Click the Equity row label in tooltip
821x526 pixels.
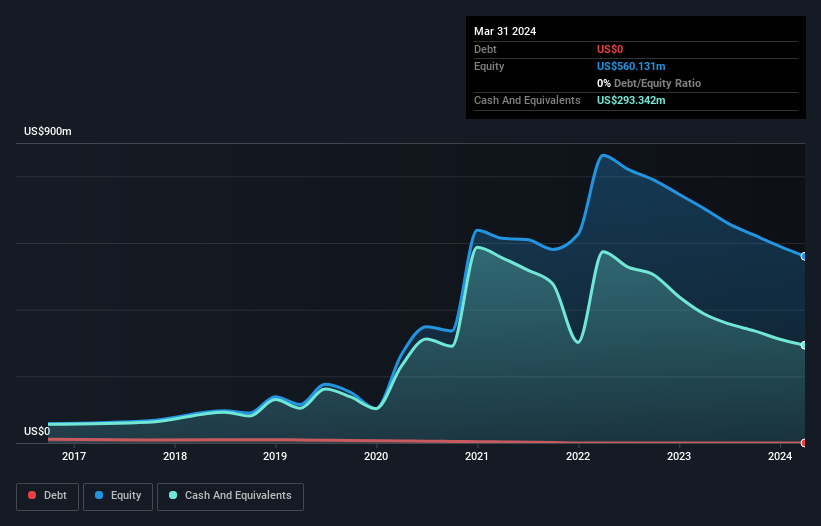(x=489, y=66)
